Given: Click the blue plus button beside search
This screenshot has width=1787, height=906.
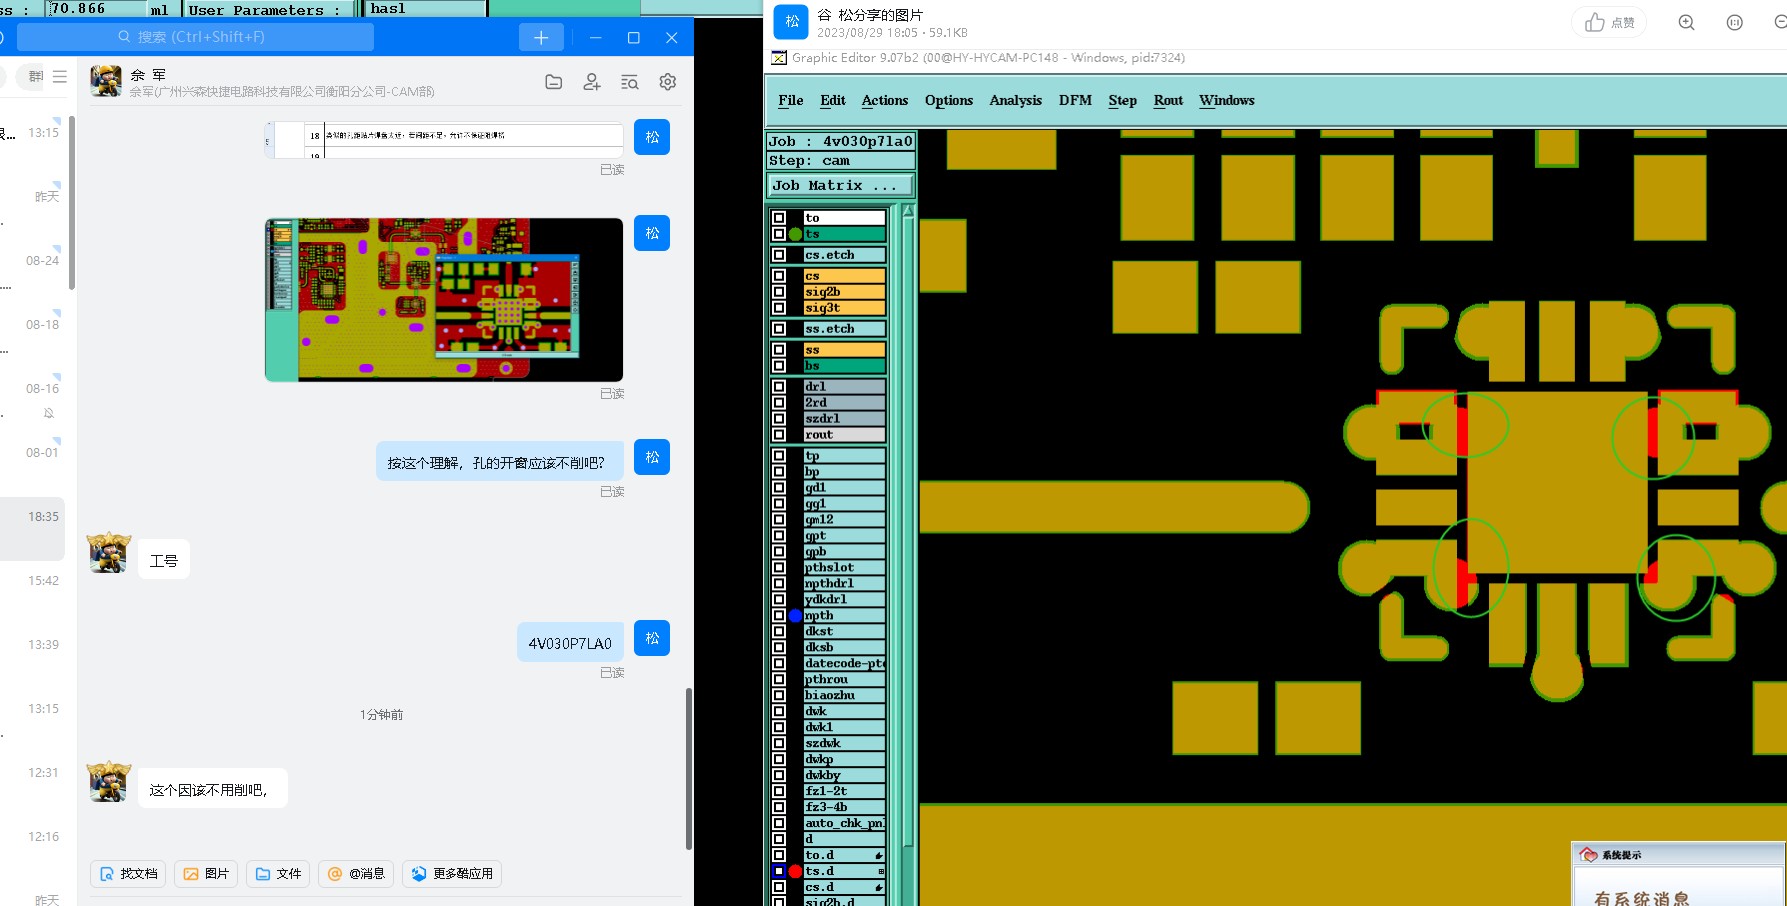Looking at the screenshot, I should coord(541,37).
